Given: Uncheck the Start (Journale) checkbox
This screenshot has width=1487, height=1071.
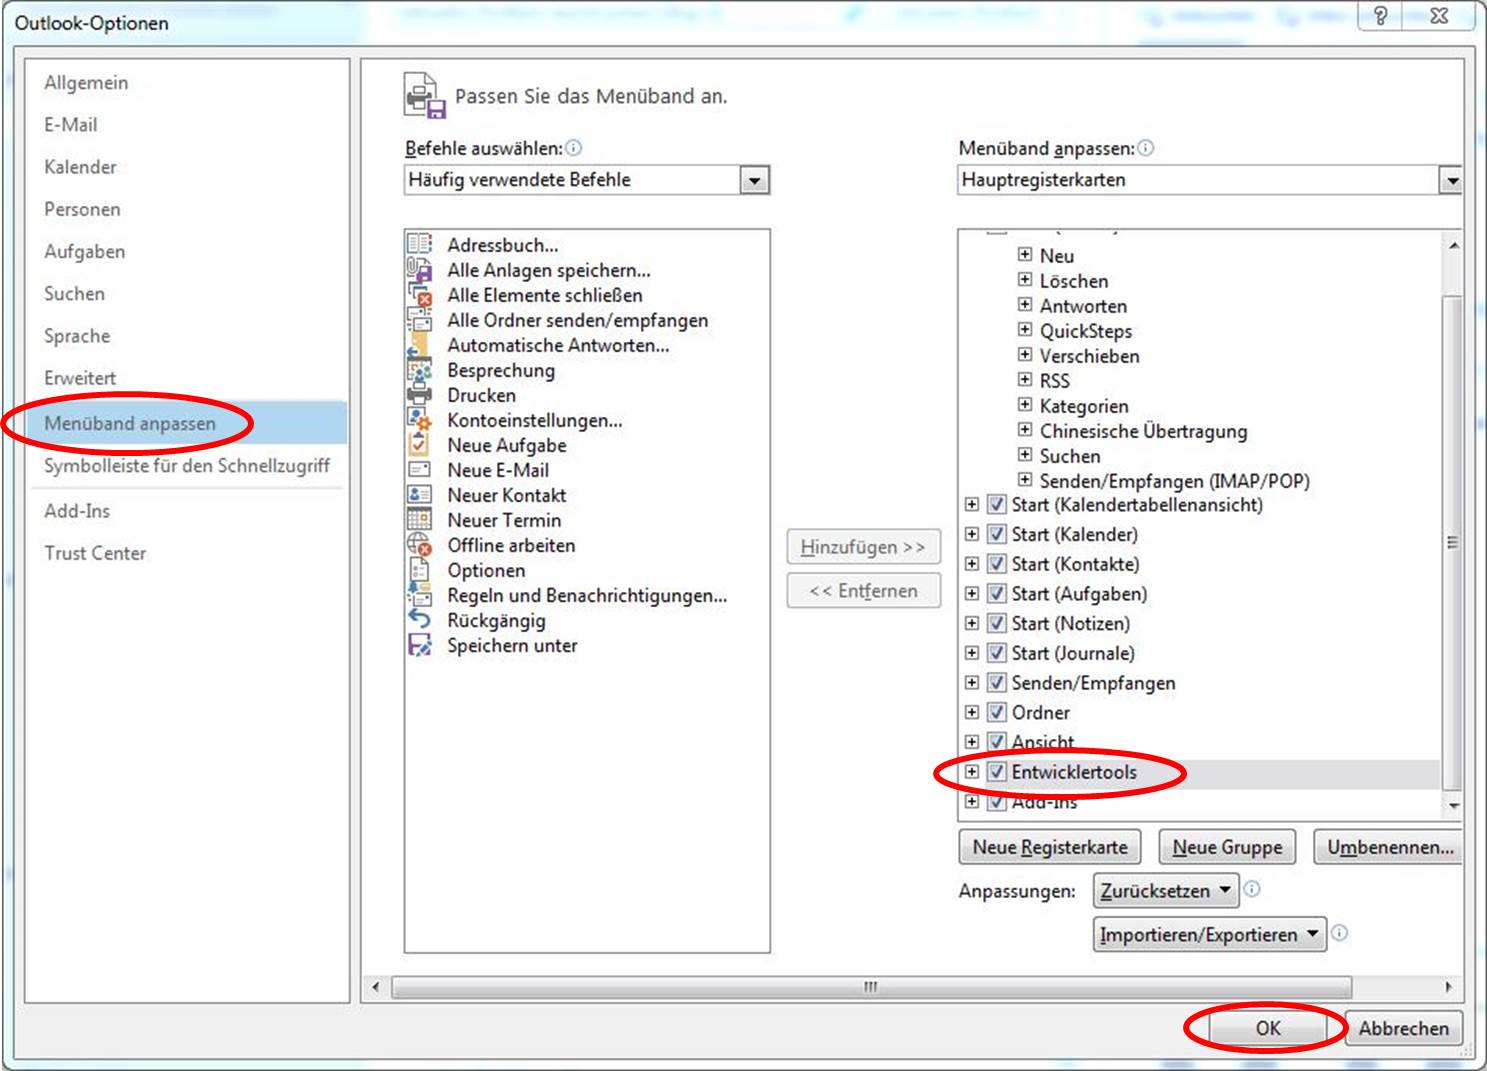Looking at the screenshot, I should [x=996, y=653].
